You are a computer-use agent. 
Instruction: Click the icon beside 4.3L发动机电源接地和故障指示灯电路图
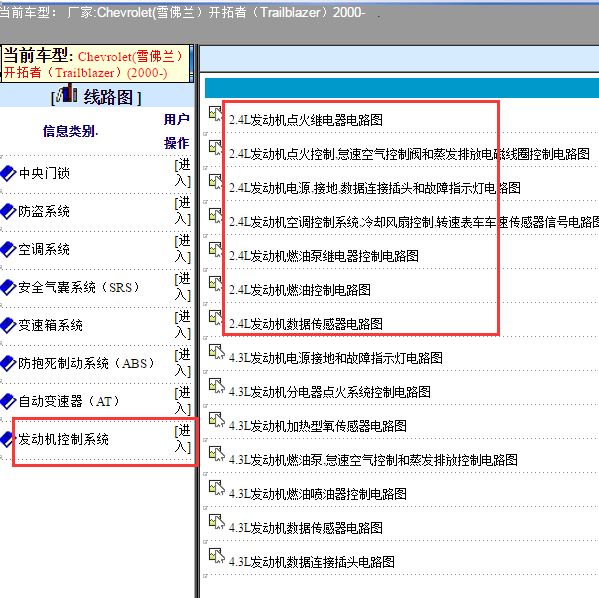[x=217, y=352]
